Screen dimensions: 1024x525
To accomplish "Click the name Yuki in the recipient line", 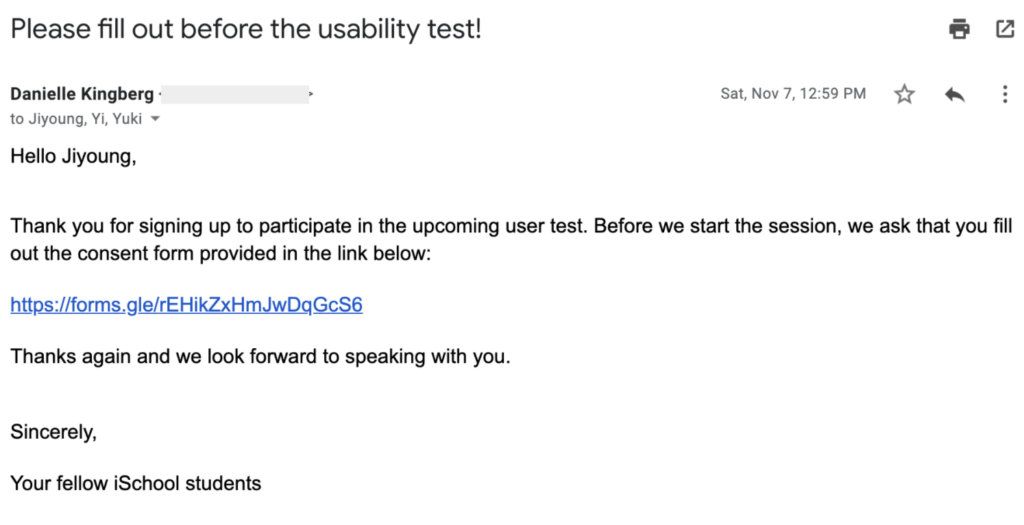I will [x=126, y=119].
